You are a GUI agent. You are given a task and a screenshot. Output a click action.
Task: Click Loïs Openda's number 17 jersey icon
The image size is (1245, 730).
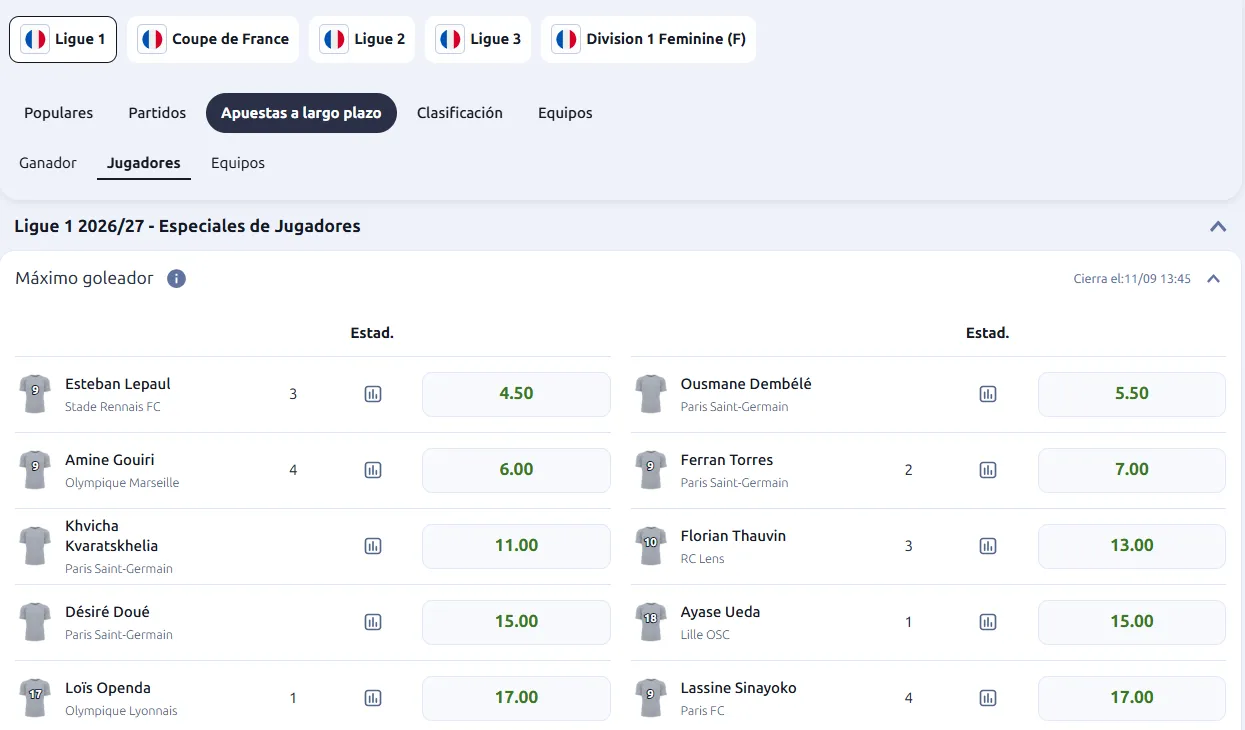(35, 698)
